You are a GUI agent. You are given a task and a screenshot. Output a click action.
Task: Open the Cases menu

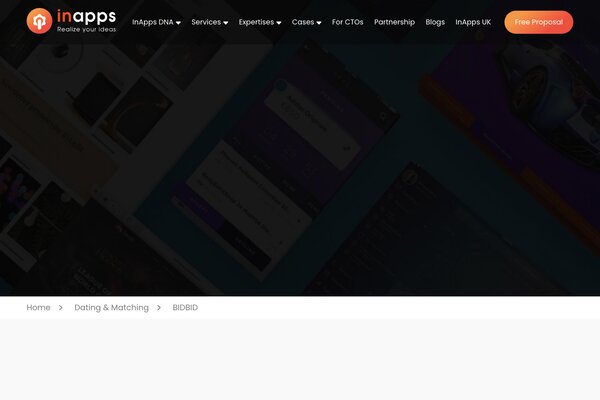tap(303, 22)
